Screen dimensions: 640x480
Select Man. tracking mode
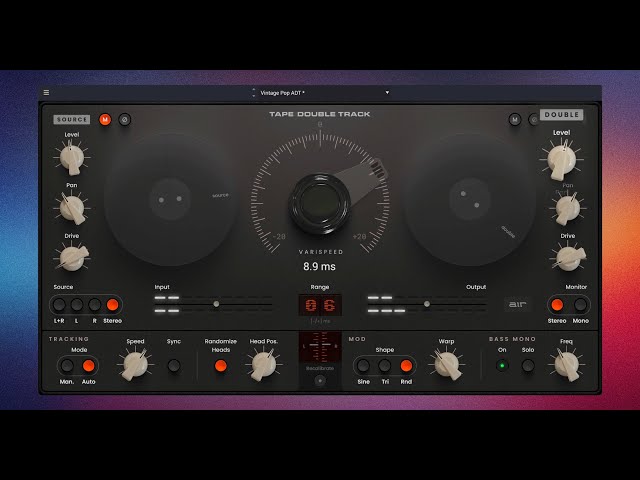[x=67, y=366]
